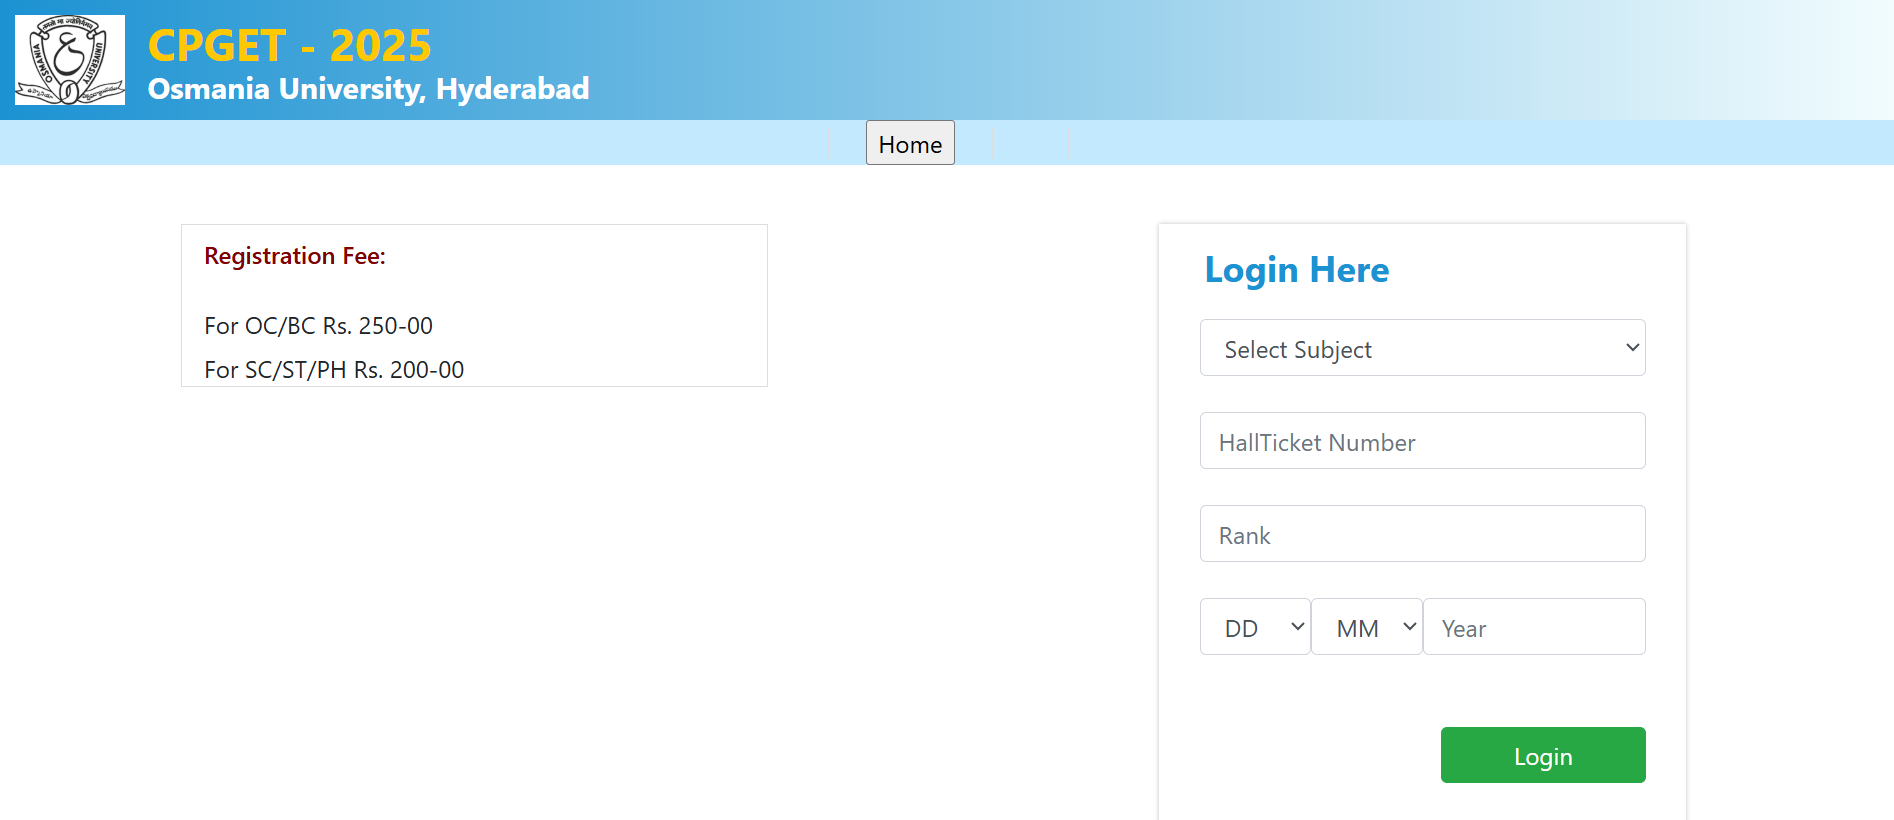The image size is (1894, 820).
Task: Open the Home menu item
Action: (910, 143)
